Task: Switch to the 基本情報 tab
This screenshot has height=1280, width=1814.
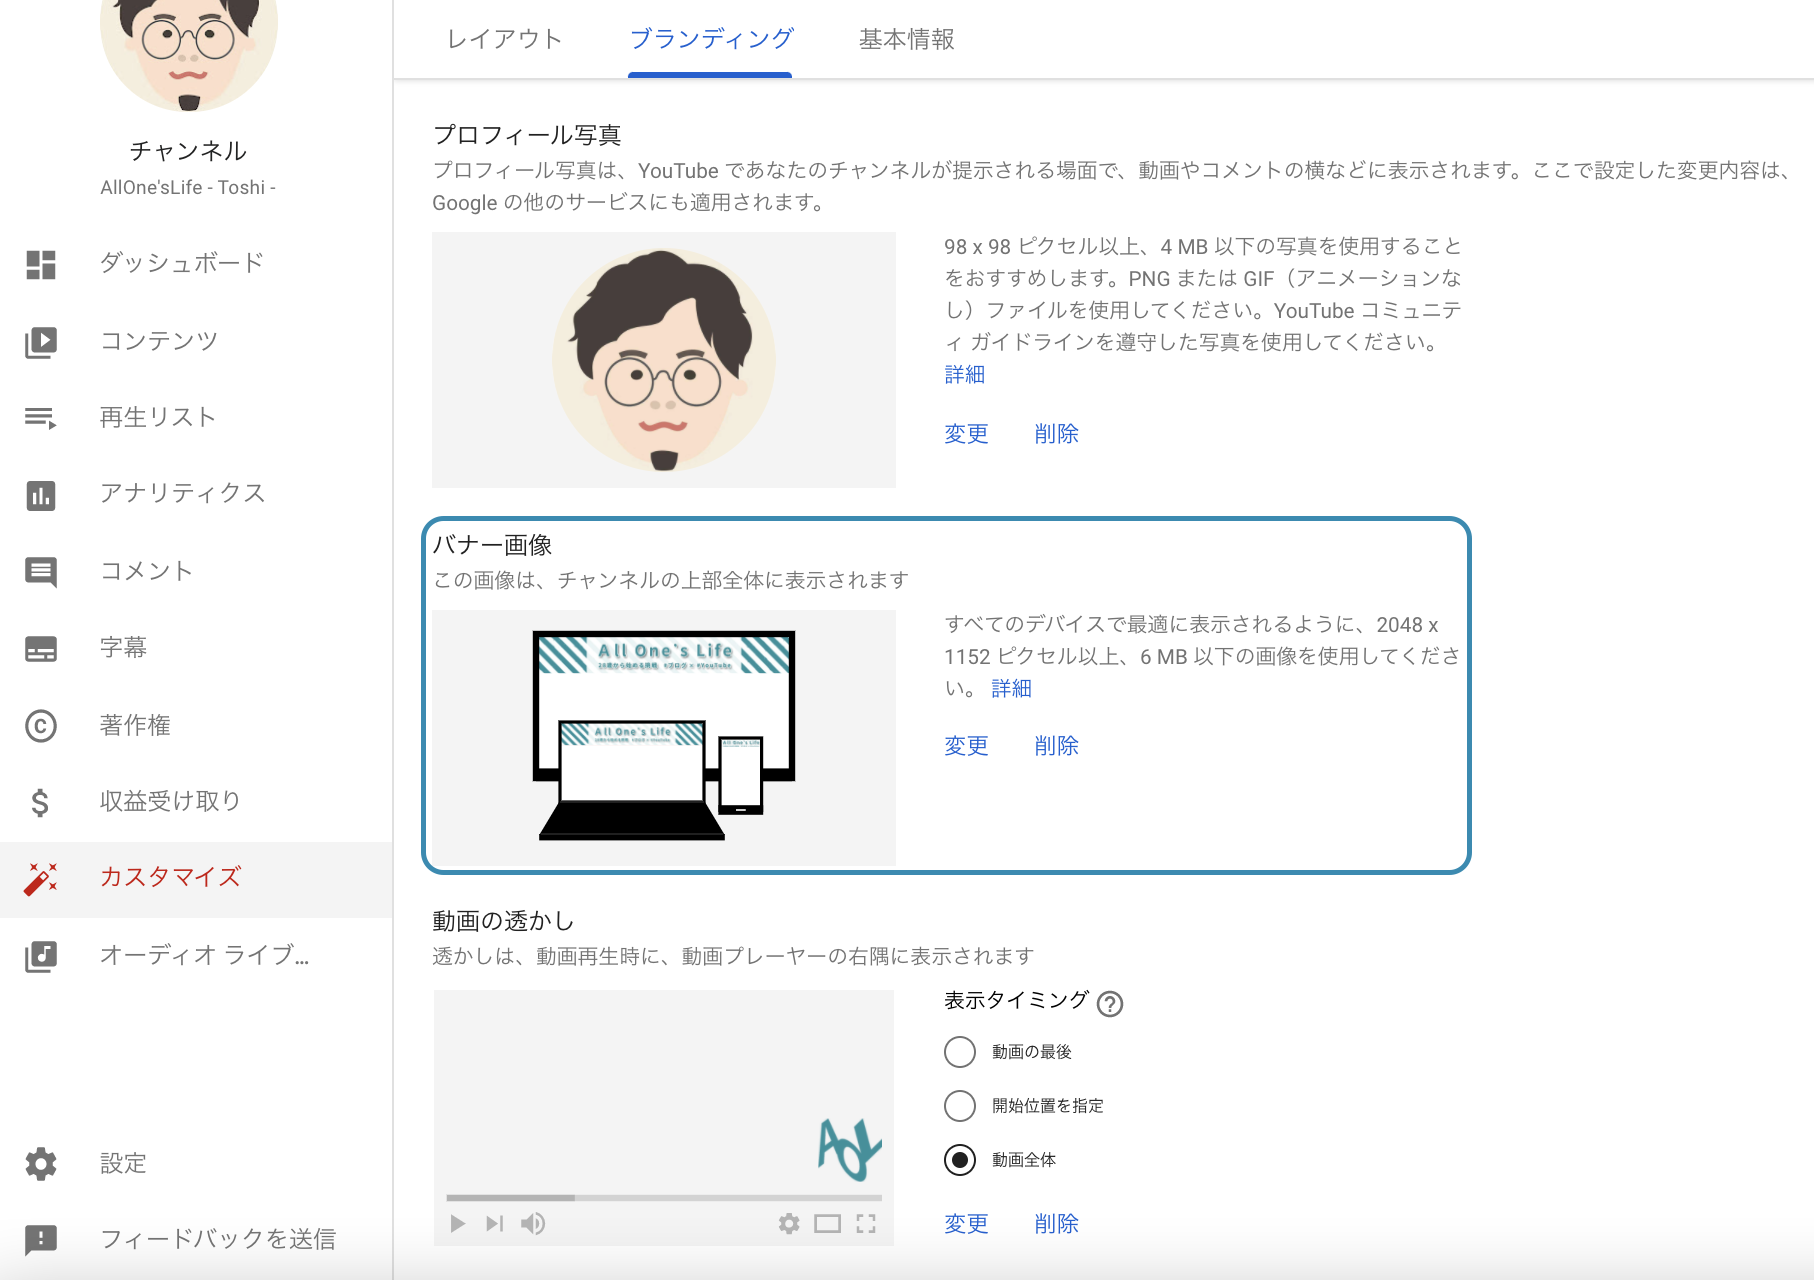Action: tap(904, 39)
